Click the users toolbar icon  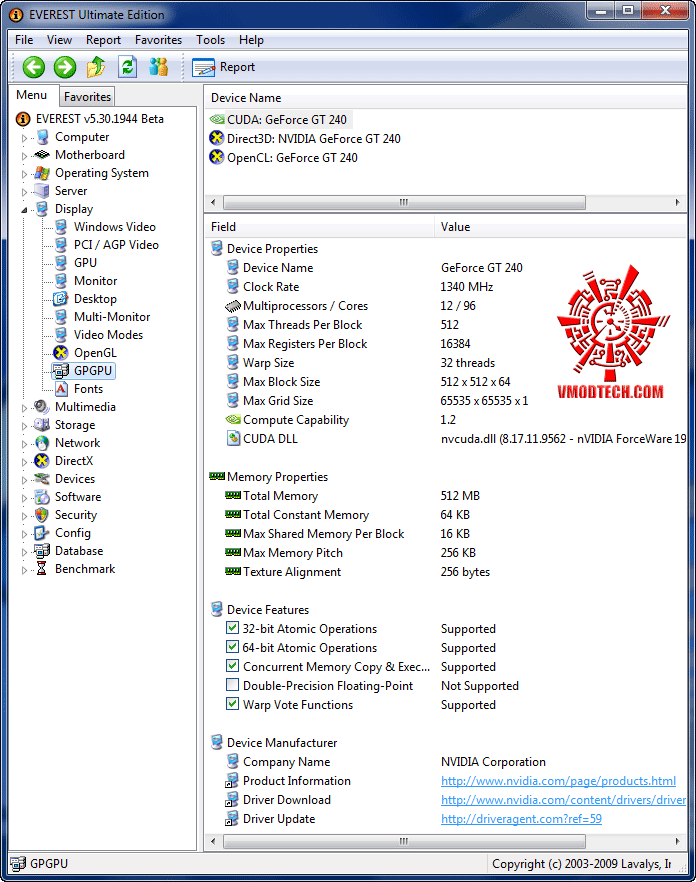[159, 67]
